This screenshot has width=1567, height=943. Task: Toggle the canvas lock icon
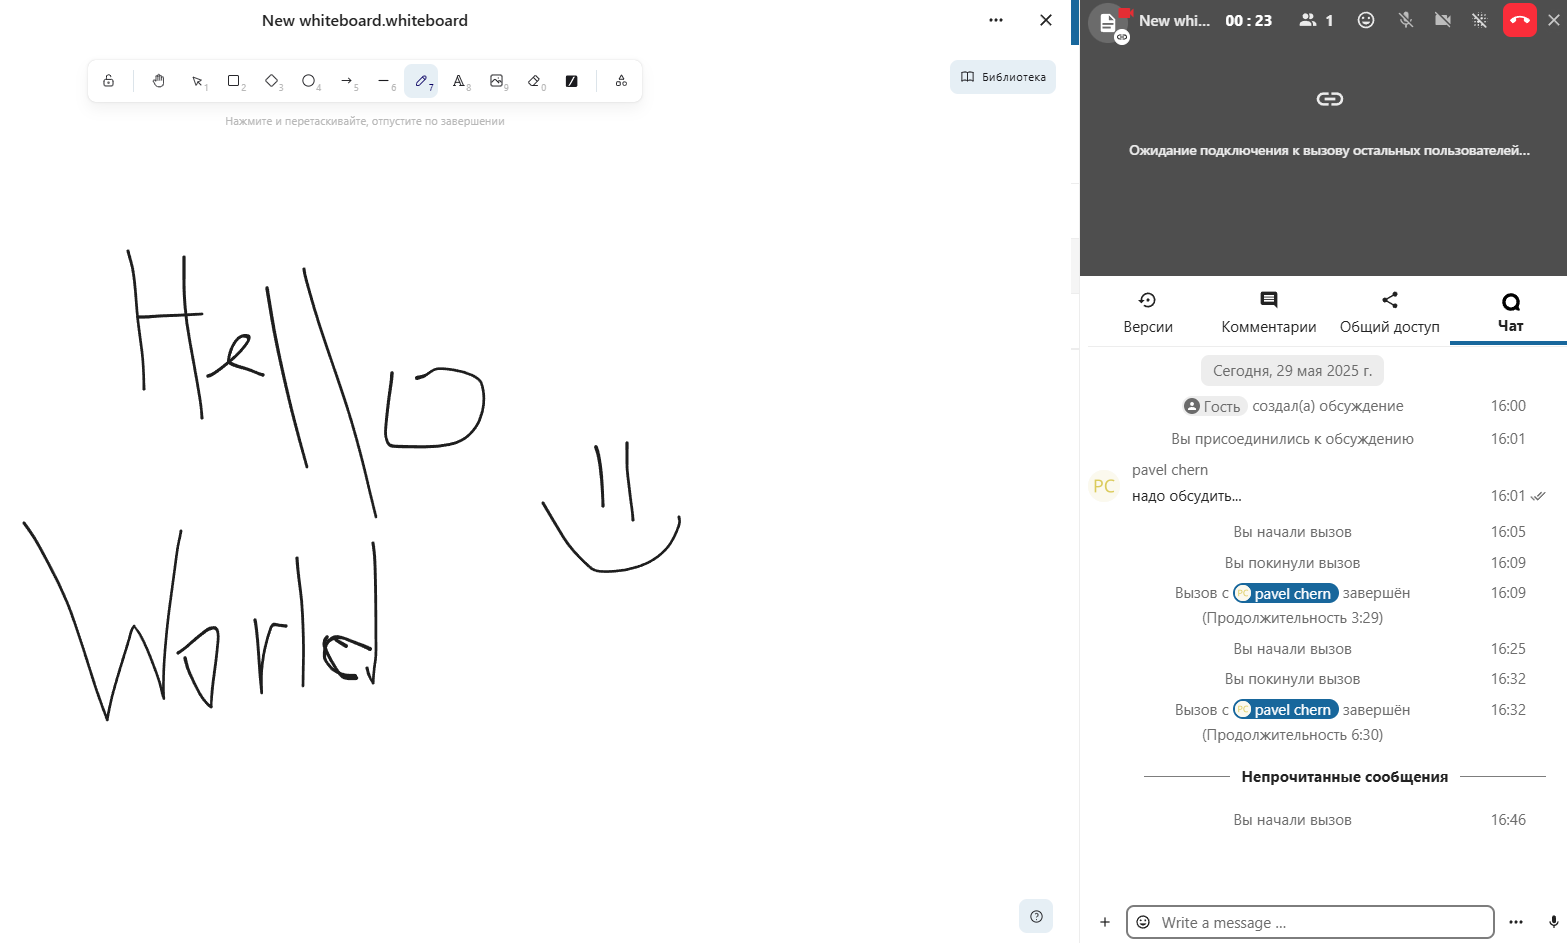(x=108, y=81)
